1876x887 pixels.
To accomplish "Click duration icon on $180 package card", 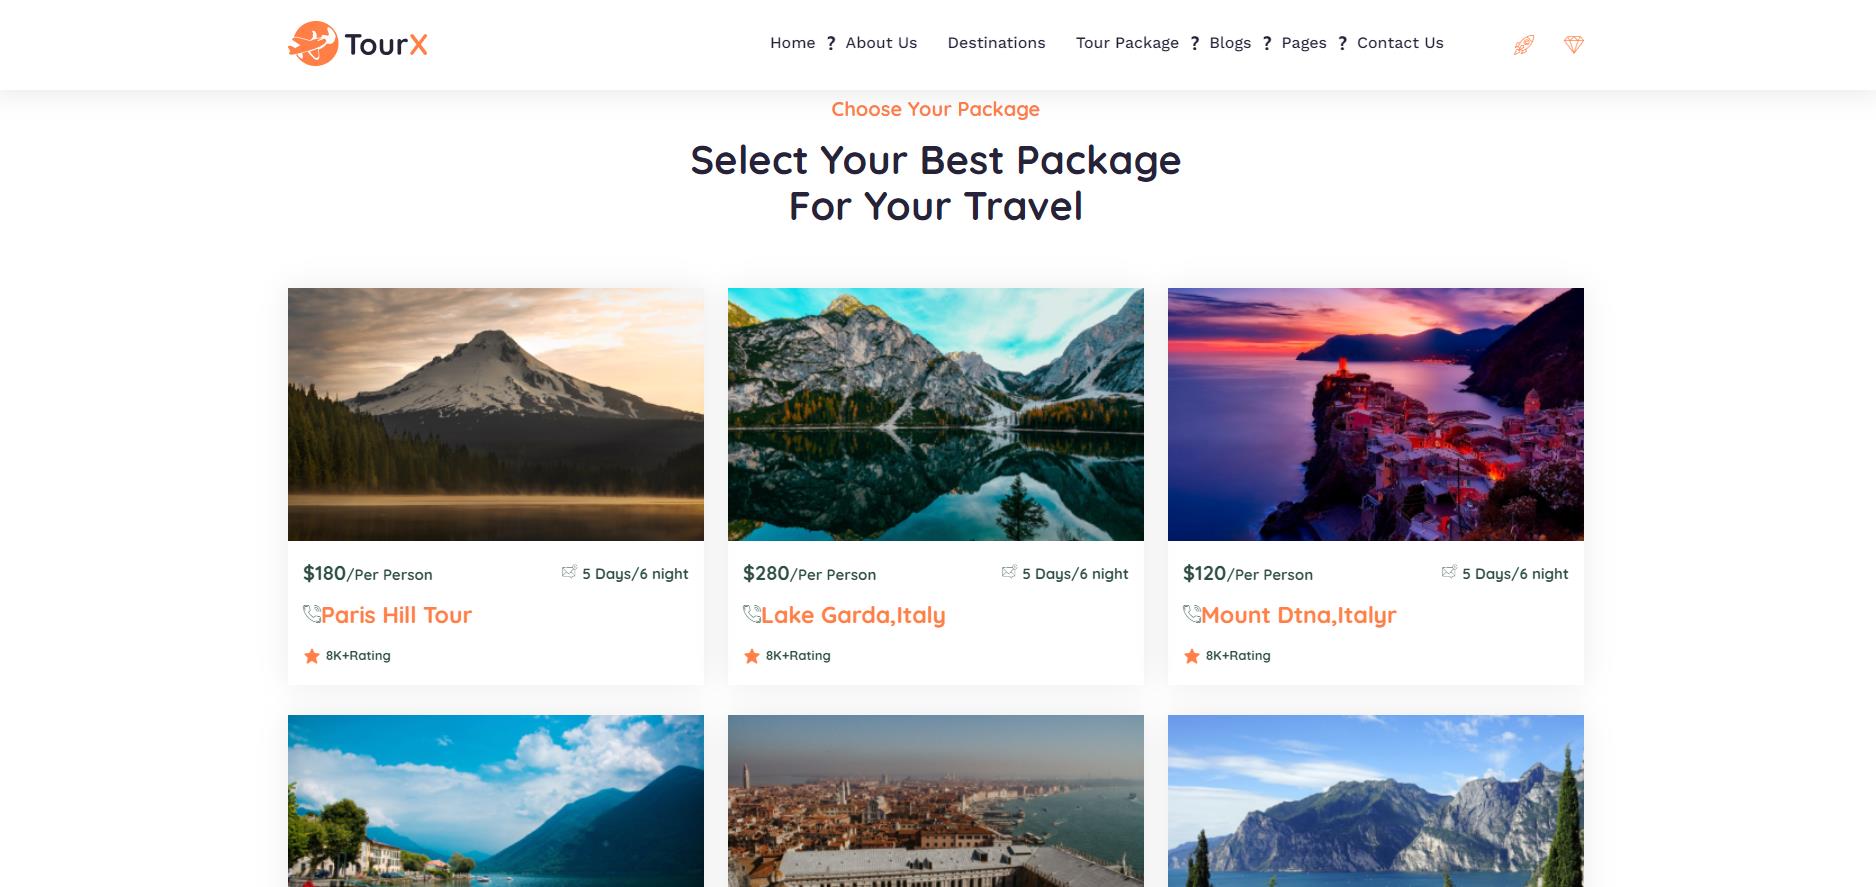I will point(569,572).
